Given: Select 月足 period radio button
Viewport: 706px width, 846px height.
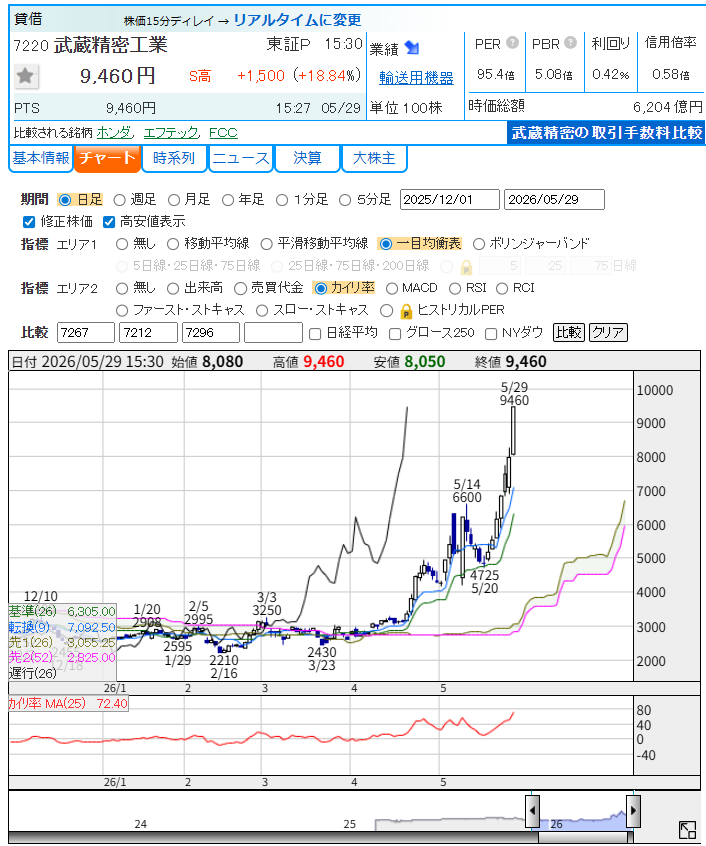Looking at the screenshot, I should point(174,200).
